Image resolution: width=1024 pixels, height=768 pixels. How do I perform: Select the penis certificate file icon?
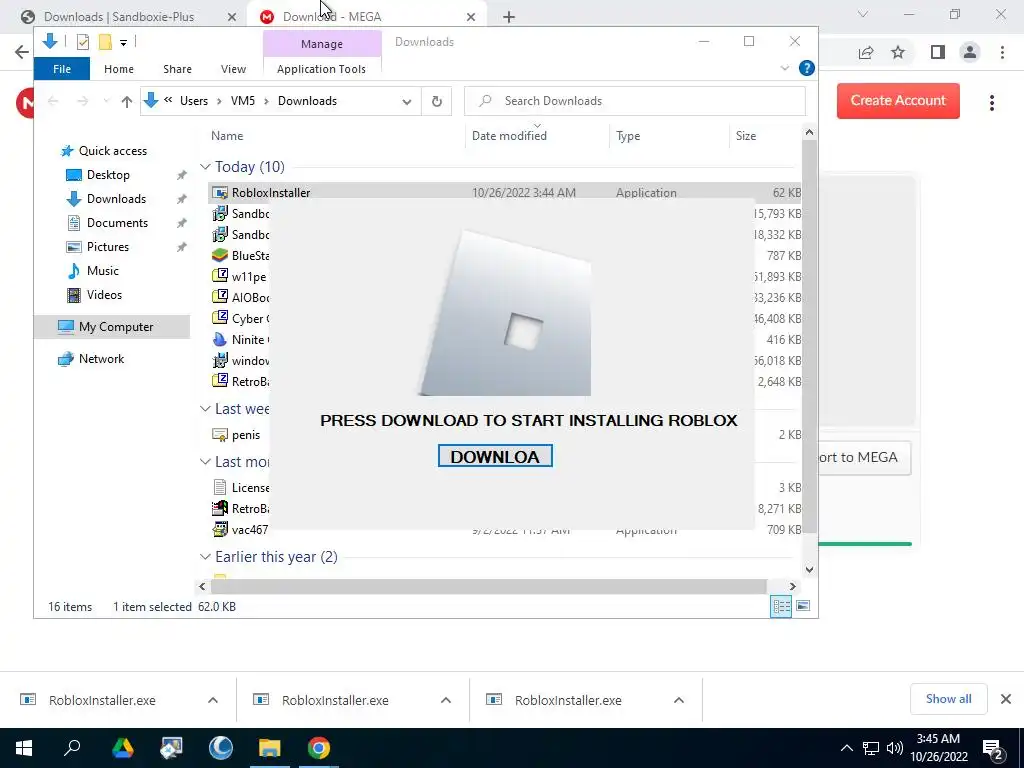220,435
